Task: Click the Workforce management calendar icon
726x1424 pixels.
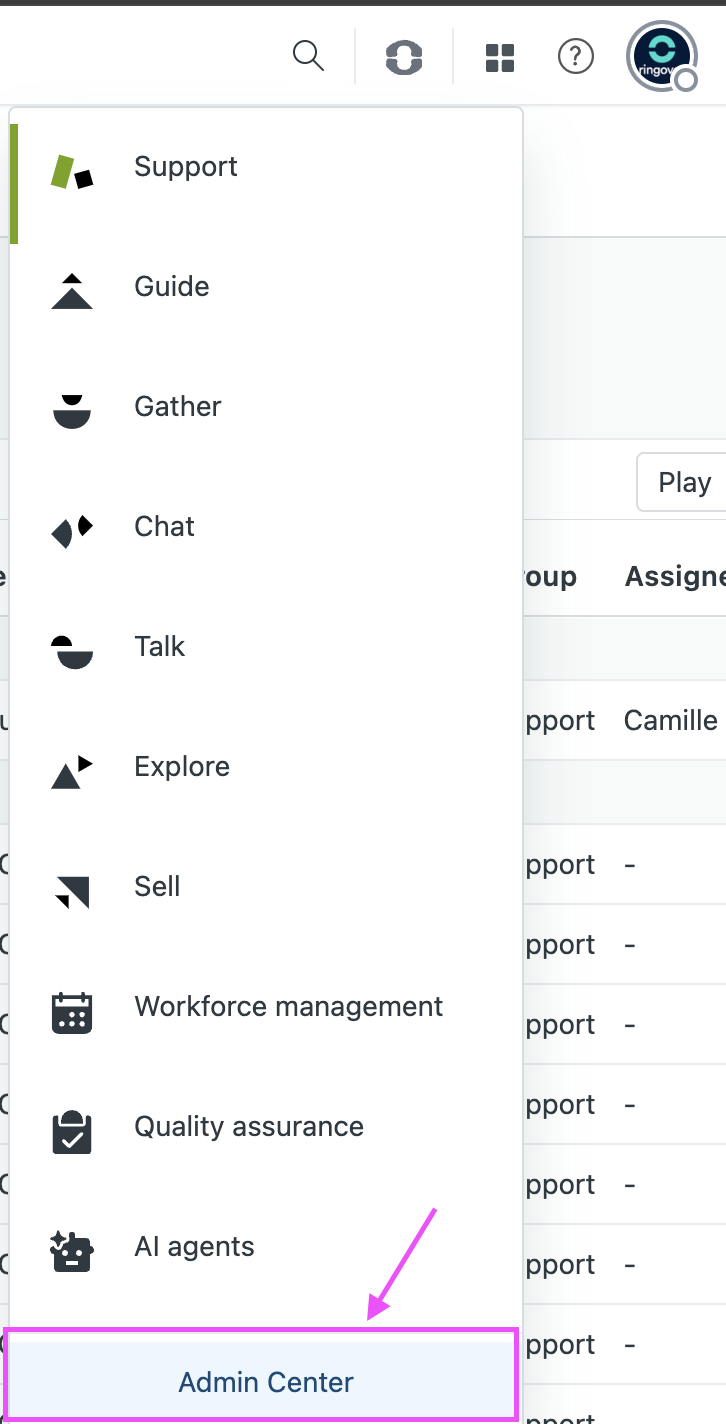Action: (72, 1012)
